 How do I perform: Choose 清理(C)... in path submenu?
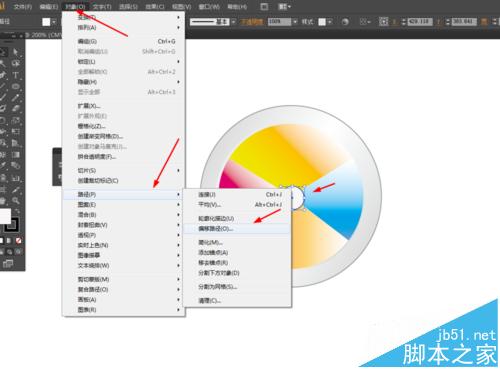coord(237,300)
